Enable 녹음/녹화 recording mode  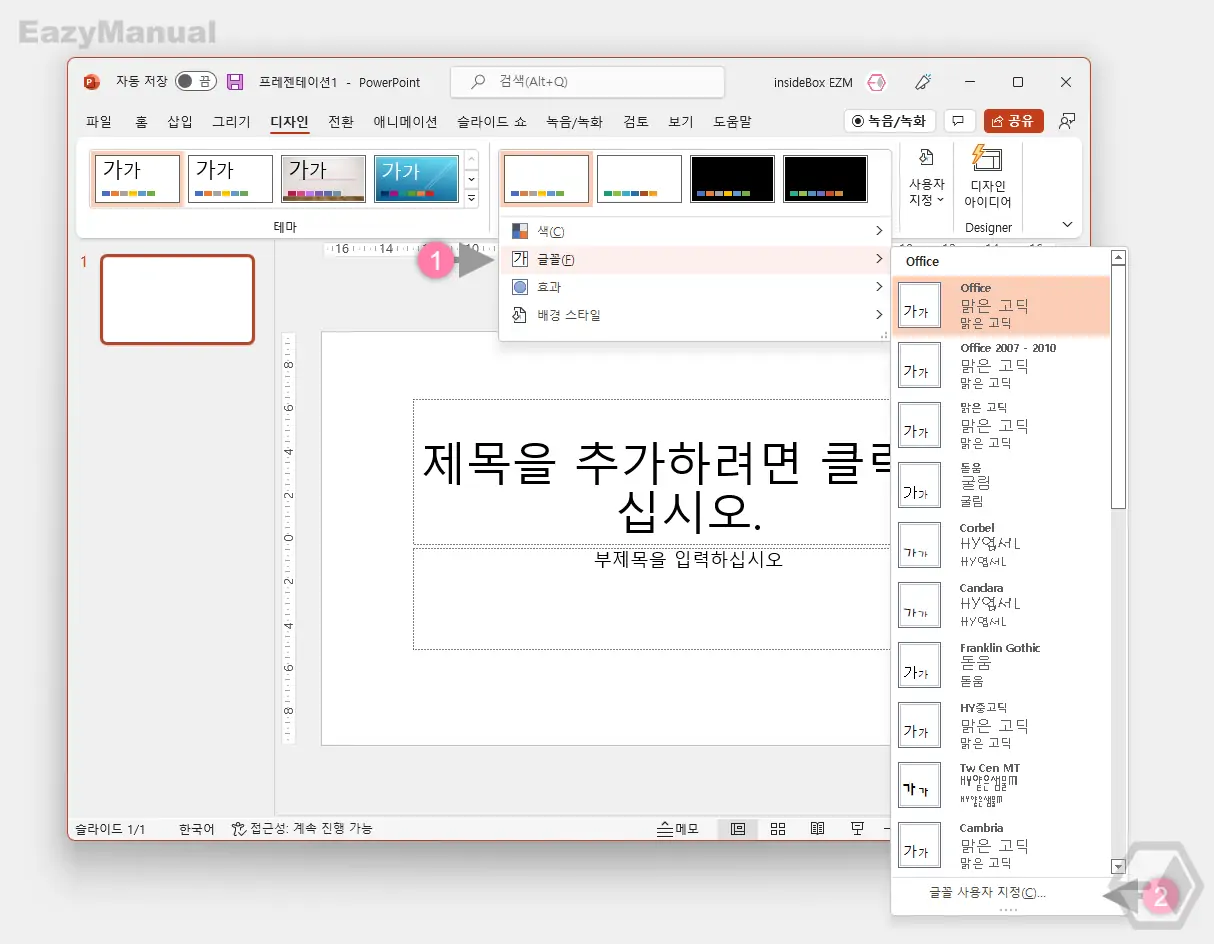888,120
